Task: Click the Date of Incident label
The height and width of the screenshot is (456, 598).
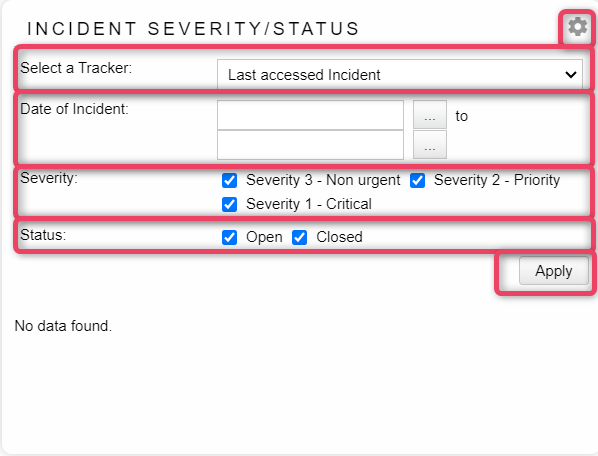Action: [x=74, y=109]
